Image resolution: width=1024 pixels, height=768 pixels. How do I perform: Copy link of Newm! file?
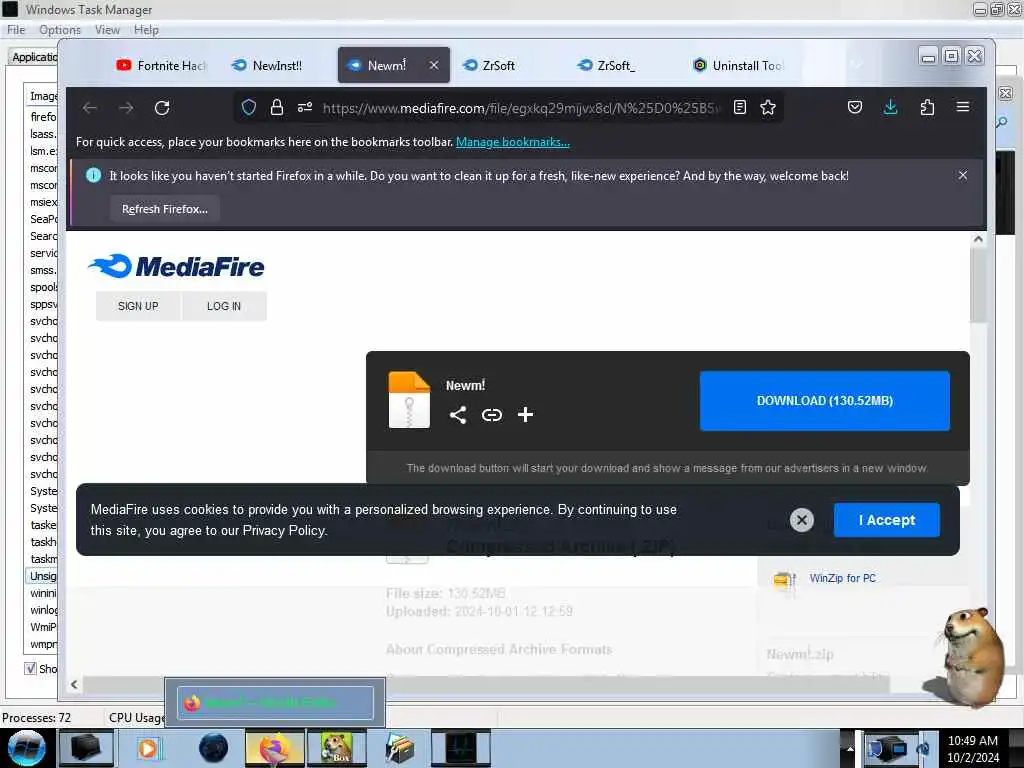pos(492,415)
